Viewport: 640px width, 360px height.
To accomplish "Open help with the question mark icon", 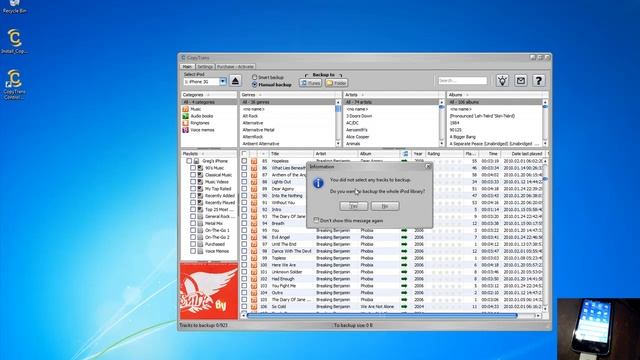I will point(538,80).
